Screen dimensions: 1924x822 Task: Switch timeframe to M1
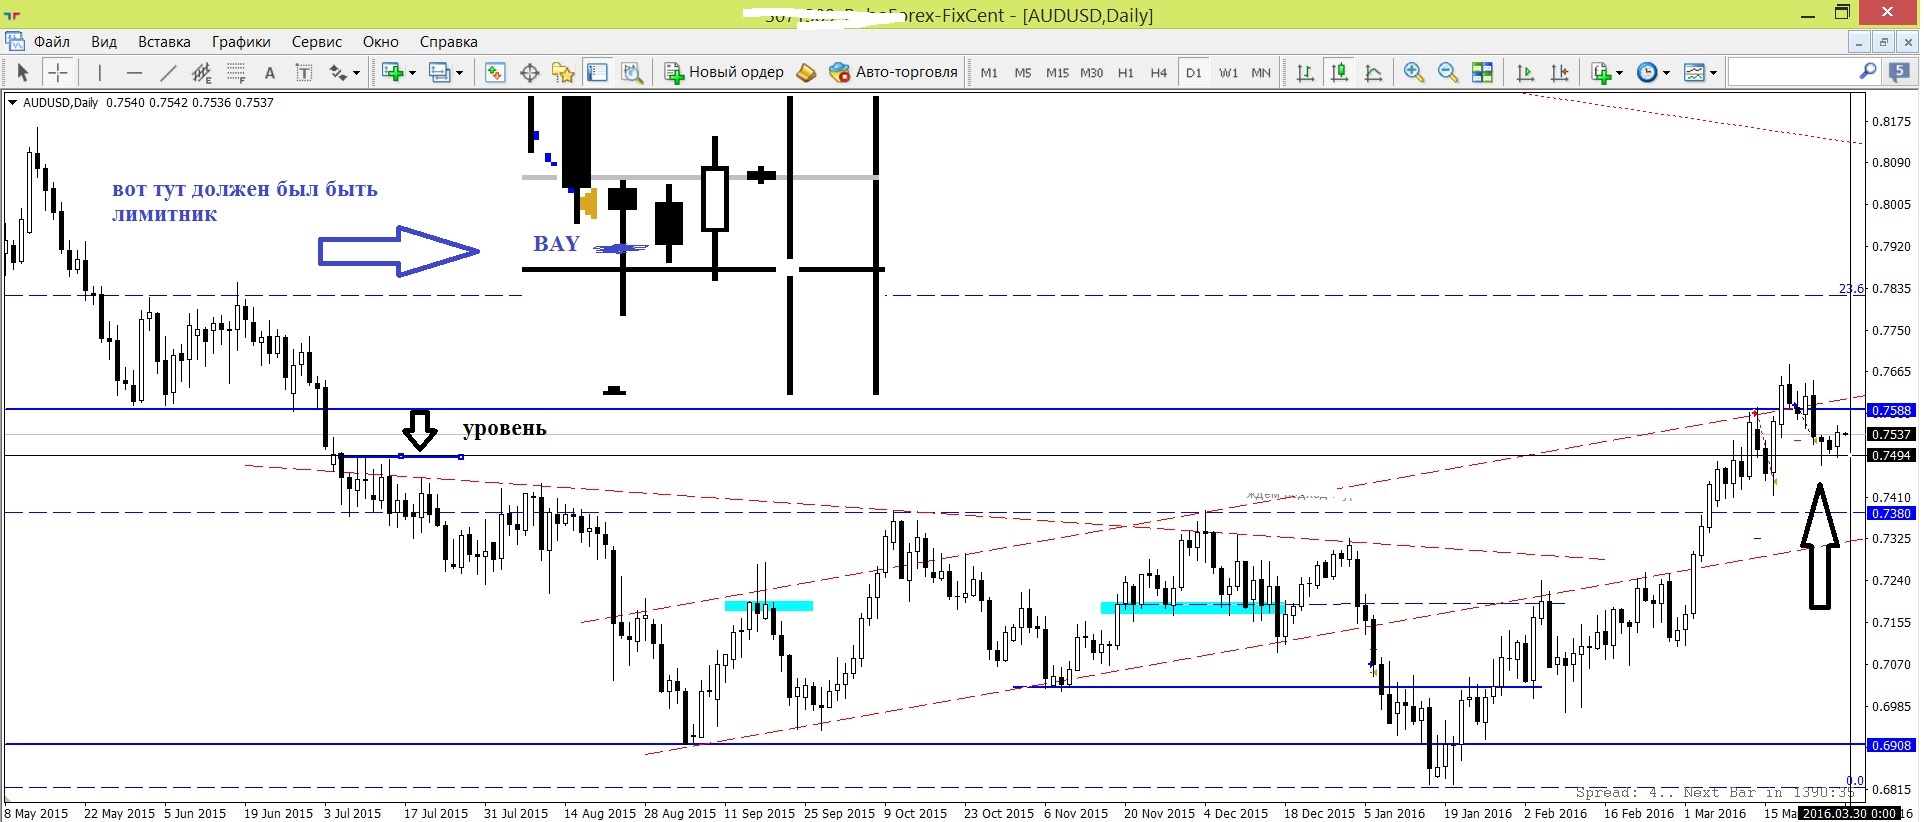(989, 72)
